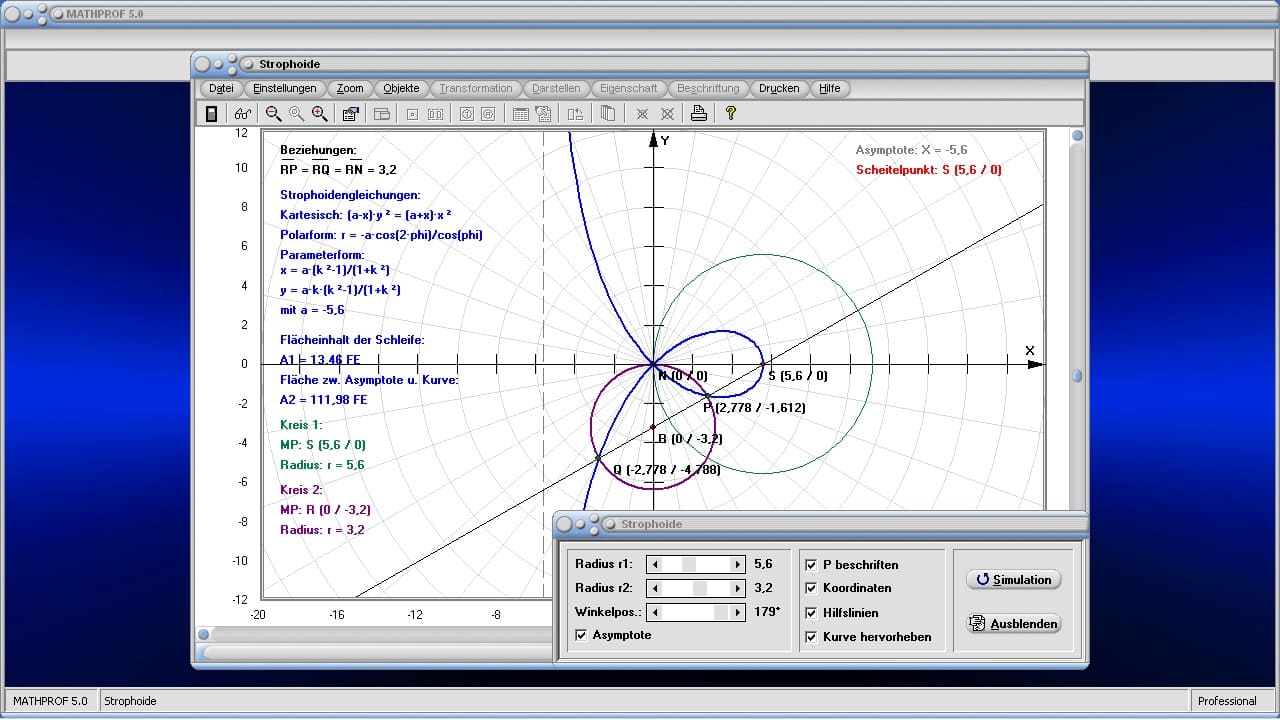Click the zoom out magnifier with minus
This screenshot has height=720, width=1280.
click(273, 114)
